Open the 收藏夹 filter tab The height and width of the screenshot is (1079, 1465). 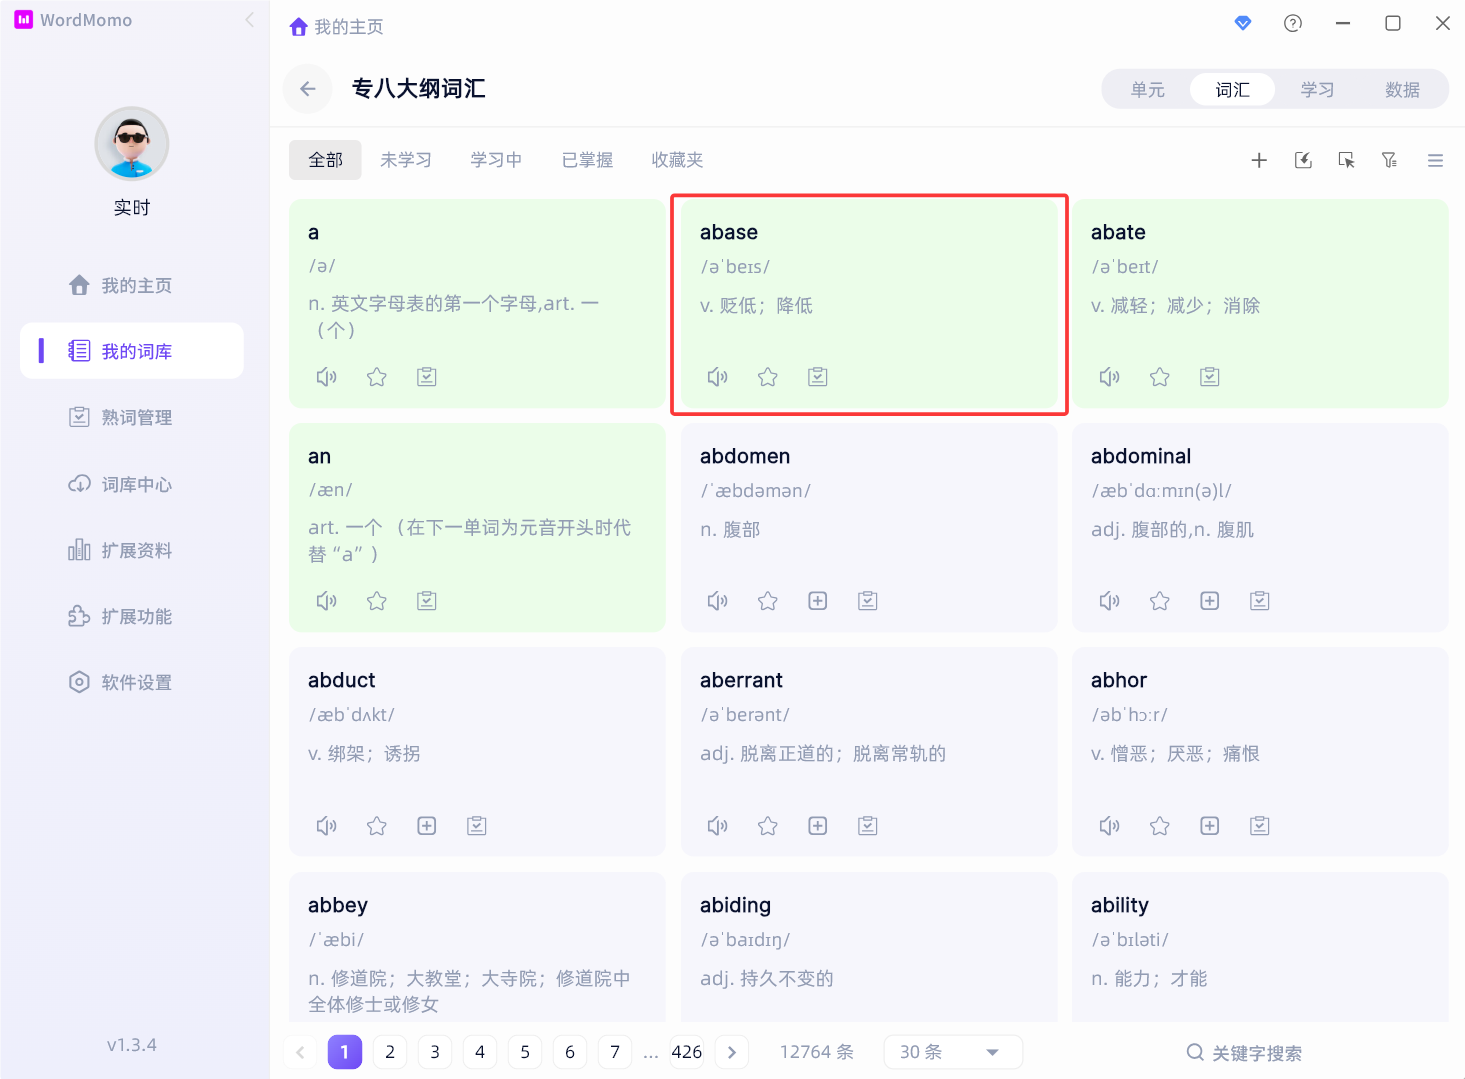pyautogui.click(x=677, y=160)
